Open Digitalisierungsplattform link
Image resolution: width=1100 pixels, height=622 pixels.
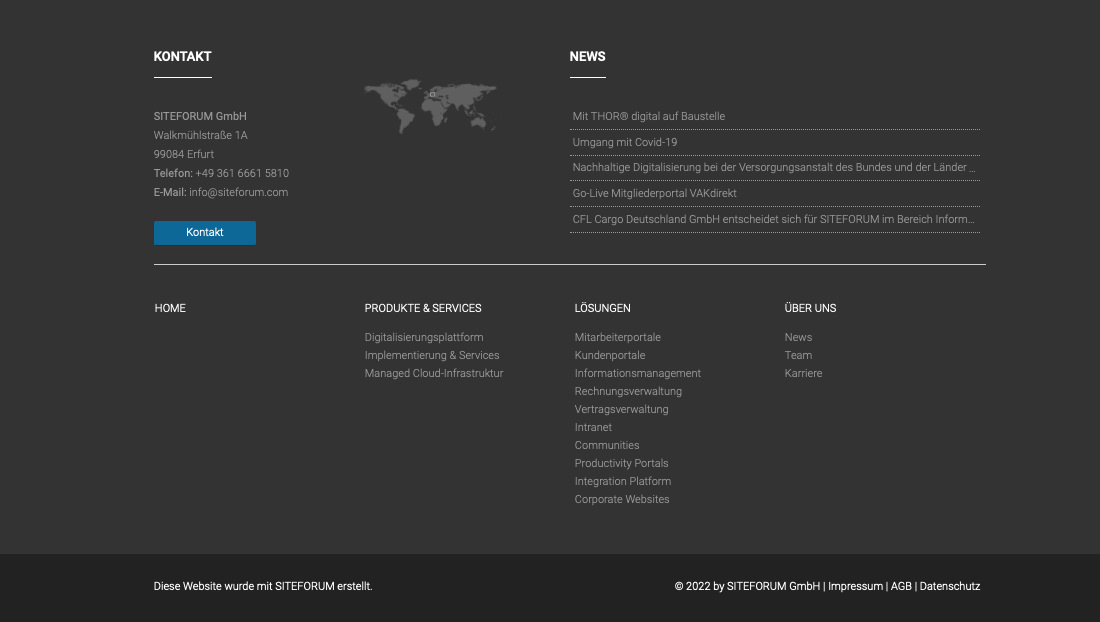[424, 337]
